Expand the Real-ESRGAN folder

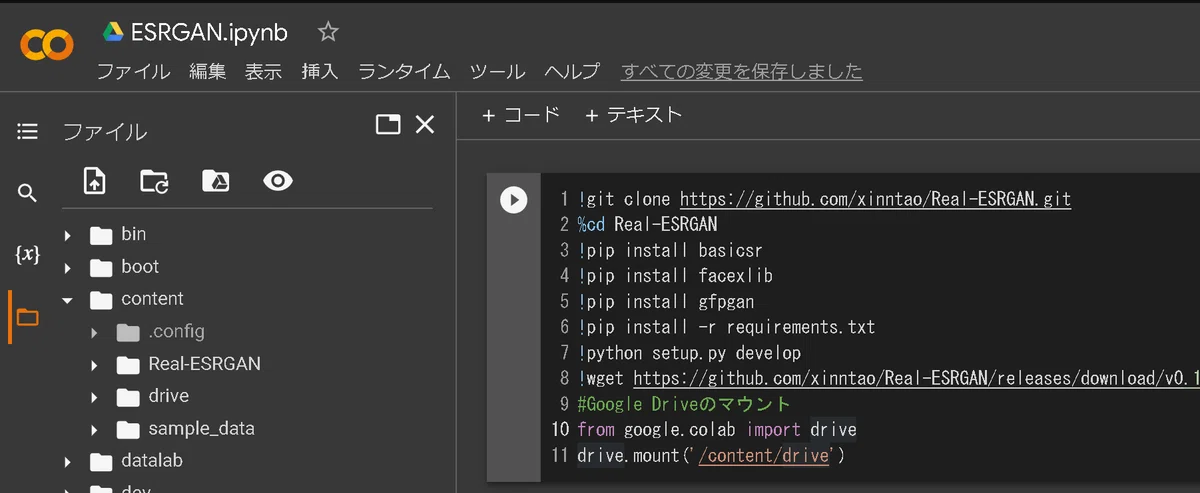click(x=95, y=364)
